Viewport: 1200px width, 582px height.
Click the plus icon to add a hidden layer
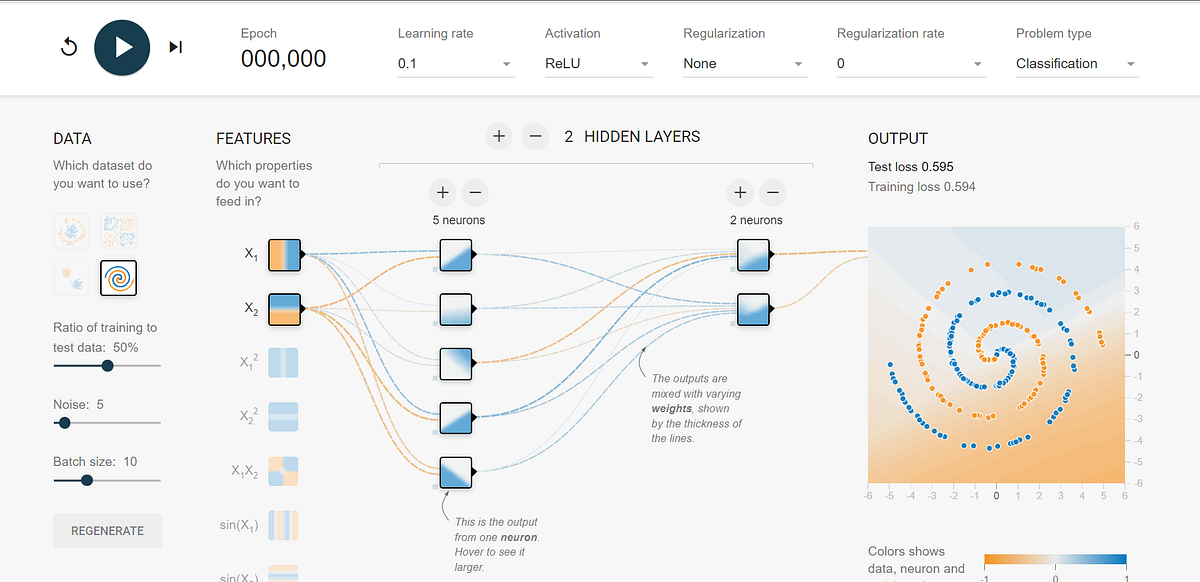(499, 136)
